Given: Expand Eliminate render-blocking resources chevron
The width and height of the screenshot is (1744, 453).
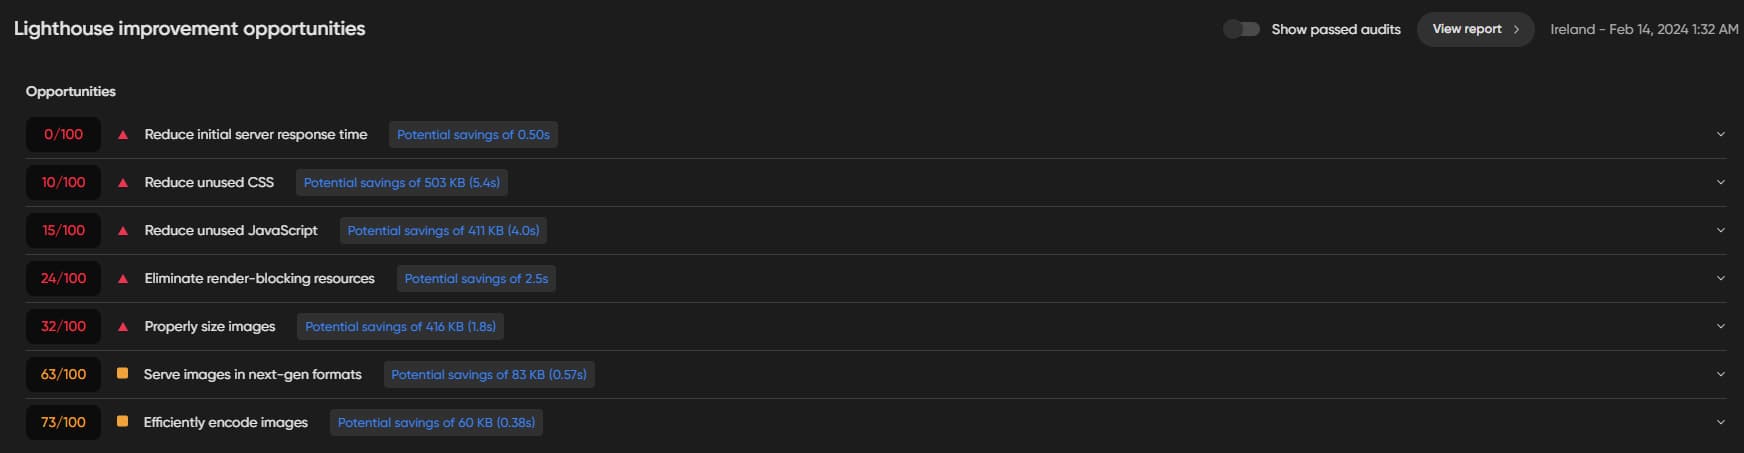Looking at the screenshot, I should (1720, 278).
